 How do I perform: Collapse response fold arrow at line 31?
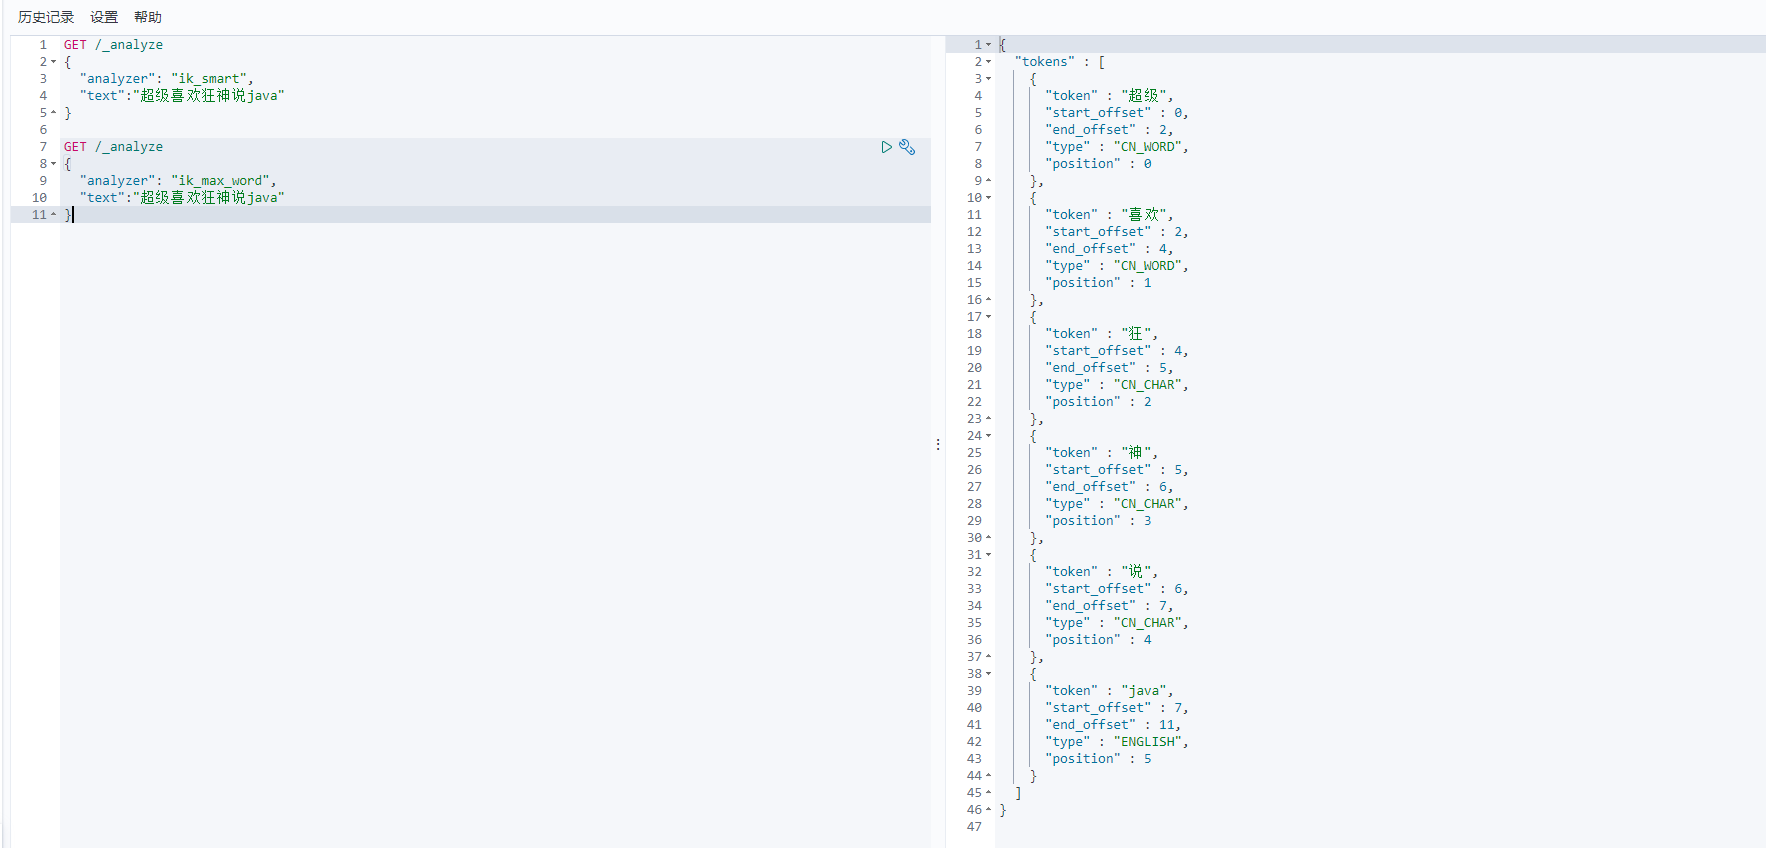pos(989,555)
